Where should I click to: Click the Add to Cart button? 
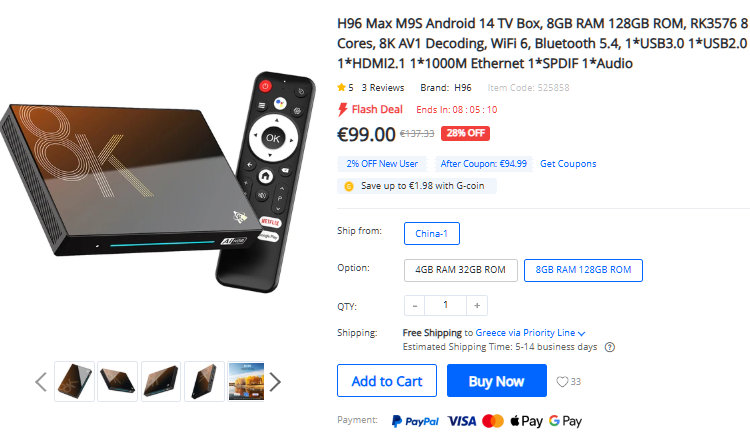pos(387,381)
